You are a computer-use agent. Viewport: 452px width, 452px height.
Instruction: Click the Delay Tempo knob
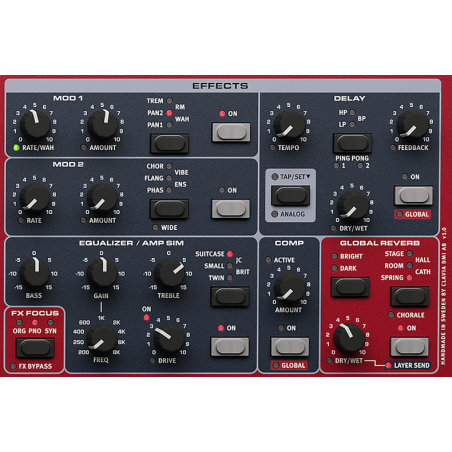(289, 125)
